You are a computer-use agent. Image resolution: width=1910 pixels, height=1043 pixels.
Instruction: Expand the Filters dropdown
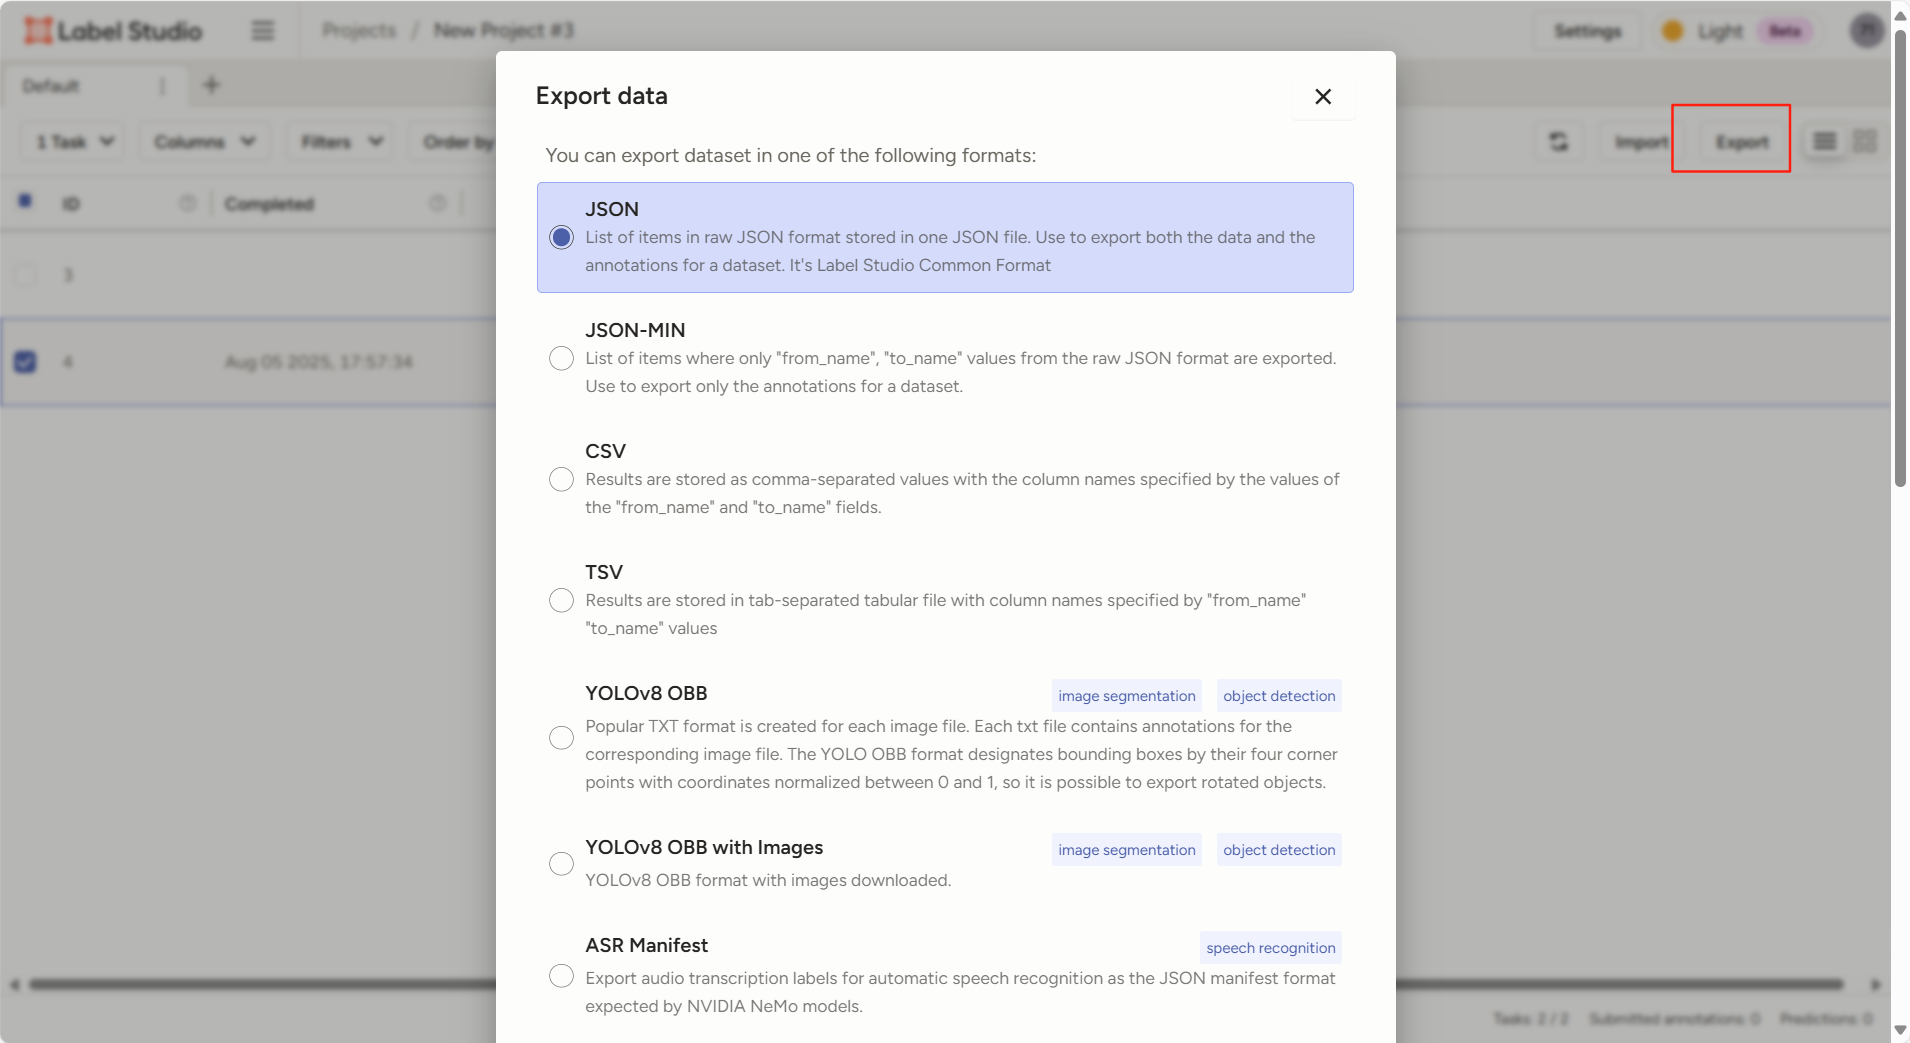click(341, 142)
